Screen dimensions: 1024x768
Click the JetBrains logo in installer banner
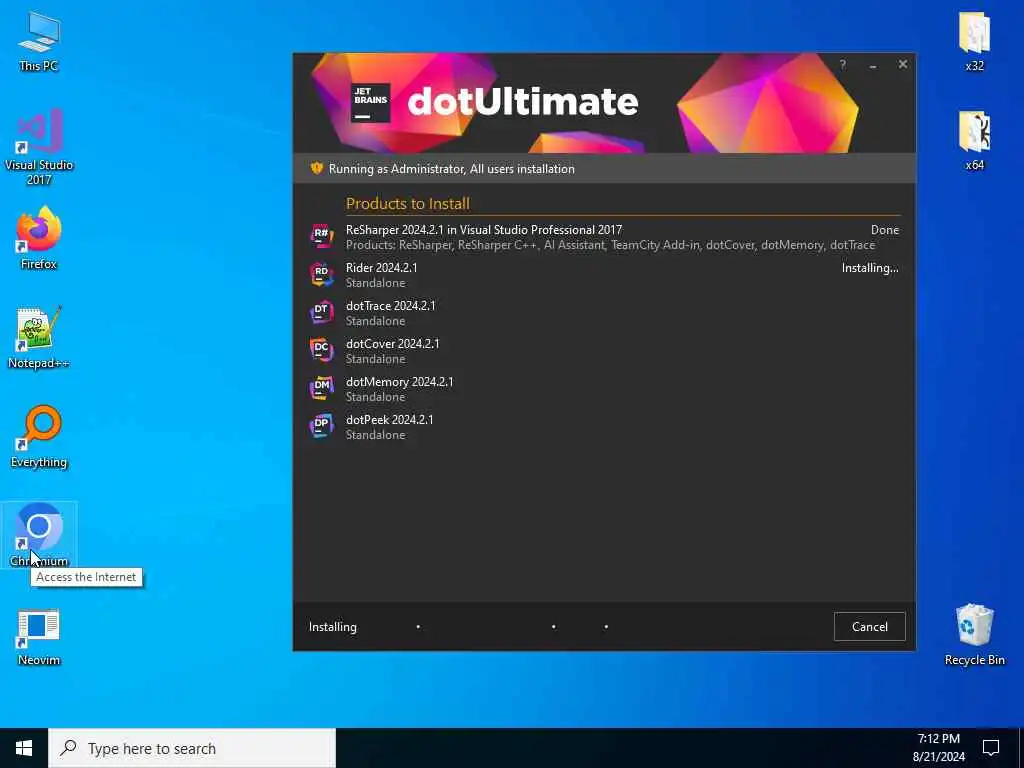(370, 103)
